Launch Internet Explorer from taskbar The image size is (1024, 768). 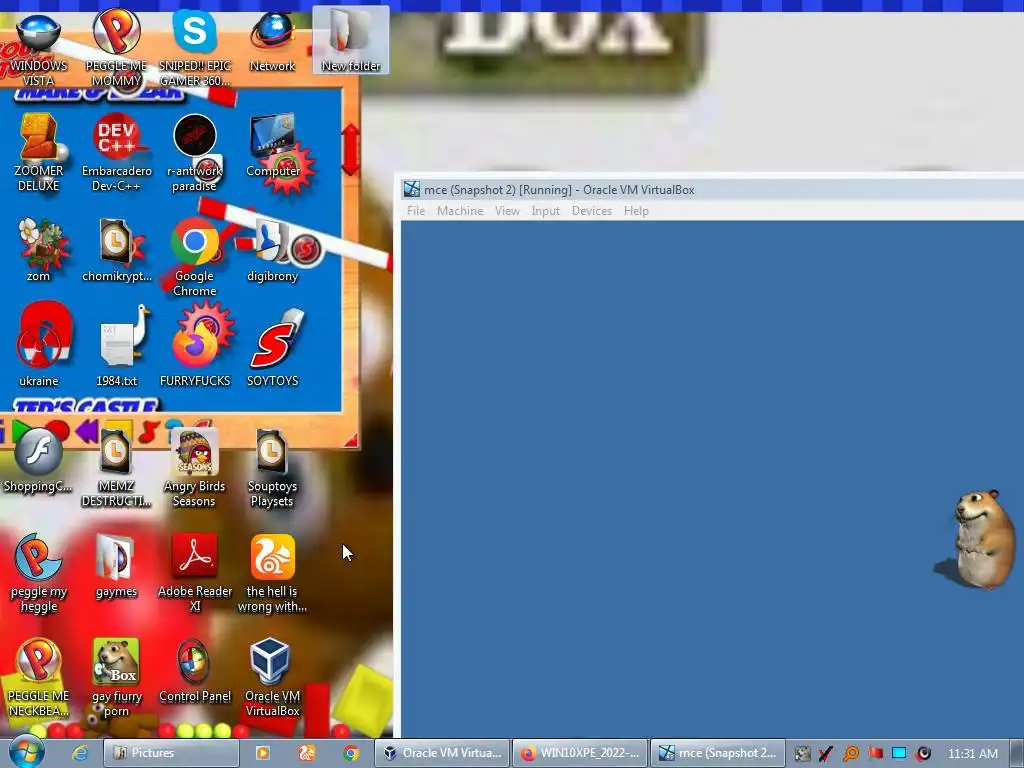pyautogui.click(x=80, y=753)
